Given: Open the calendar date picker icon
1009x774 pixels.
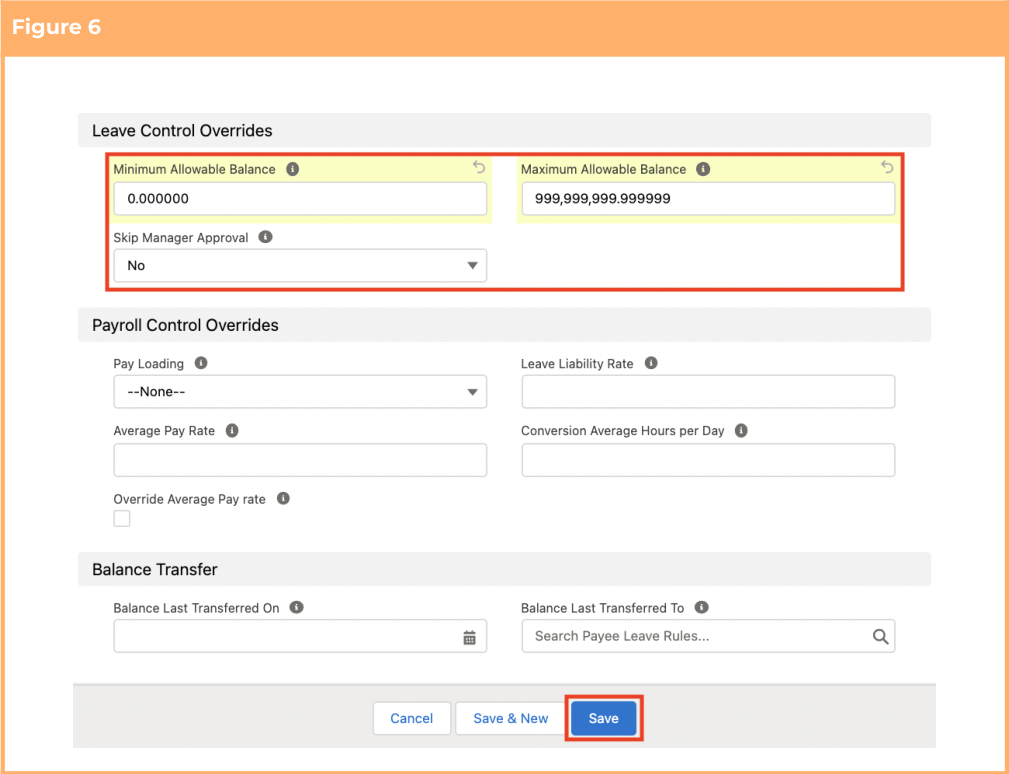Looking at the screenshot, I should [470, 637].
